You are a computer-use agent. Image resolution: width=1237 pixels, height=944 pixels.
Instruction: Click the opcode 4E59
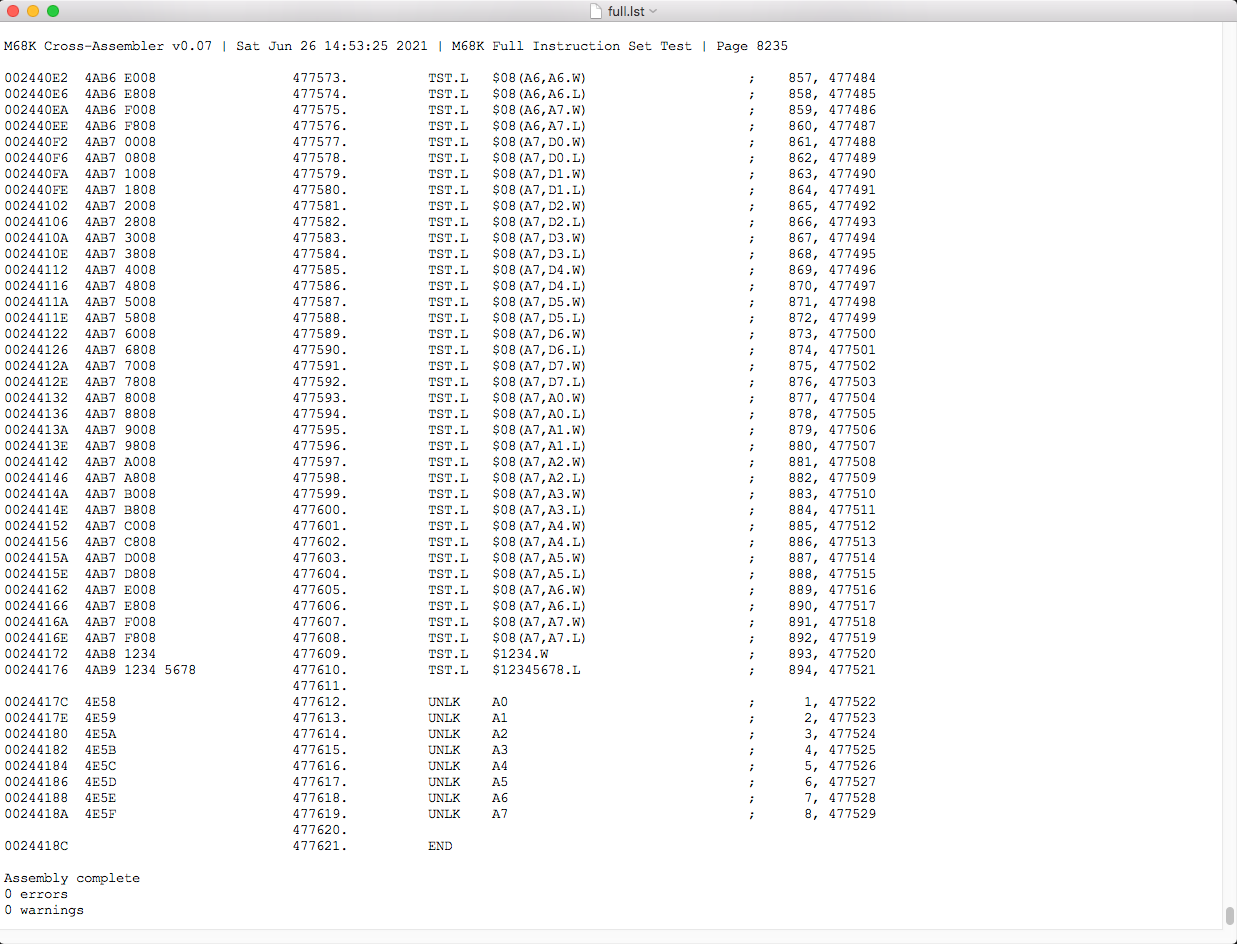[x=100, y=718]
